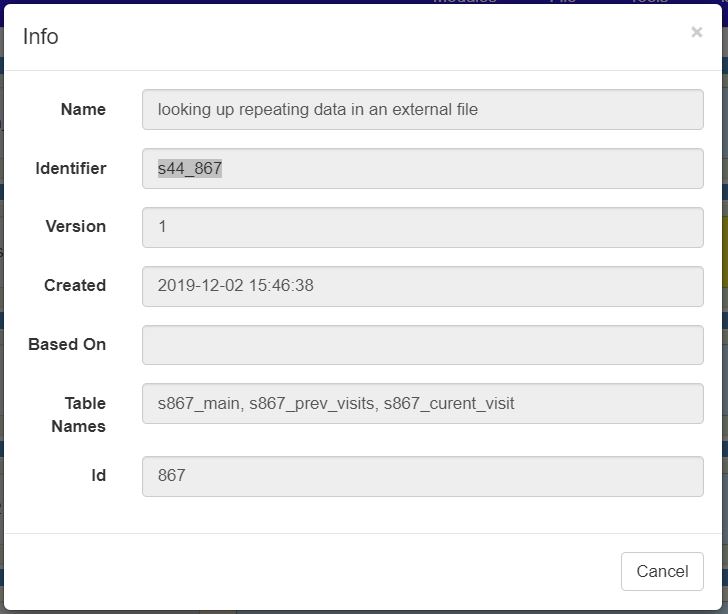Screen dimensions: 728x614
Task: Click the Info dialog title
Action: [x=41, y=37]
